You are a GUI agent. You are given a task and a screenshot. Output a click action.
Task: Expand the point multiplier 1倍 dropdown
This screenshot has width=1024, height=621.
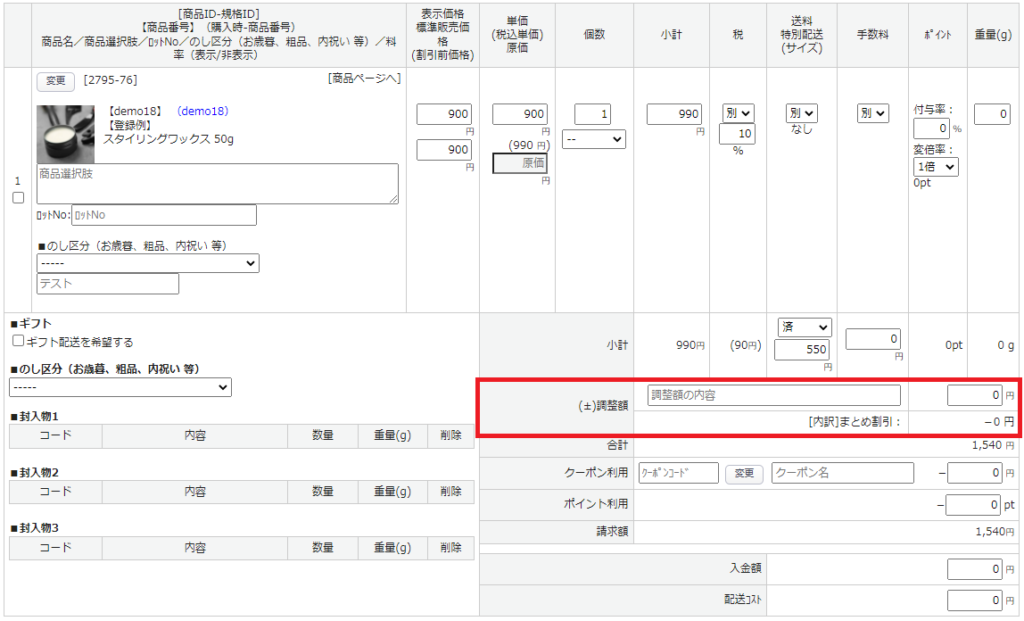click(x=936, y=167)
